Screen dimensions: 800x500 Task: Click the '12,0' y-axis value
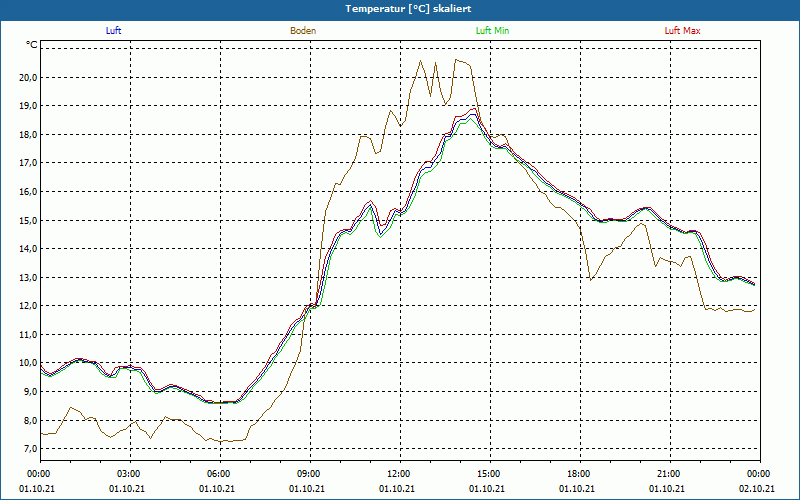(29, 306)
